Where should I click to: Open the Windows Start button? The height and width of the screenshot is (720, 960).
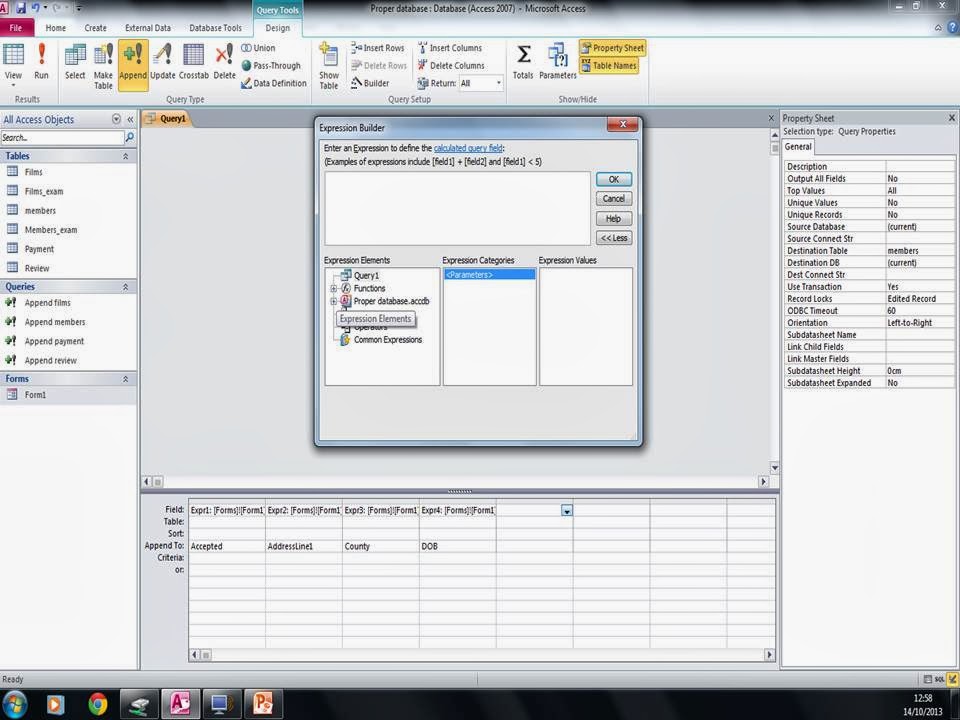click(x=14, y=704)
